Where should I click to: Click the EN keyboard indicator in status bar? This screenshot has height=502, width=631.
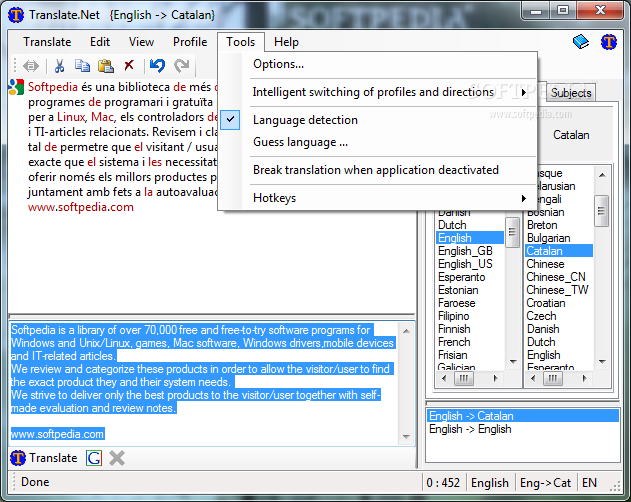click(589, 483)
